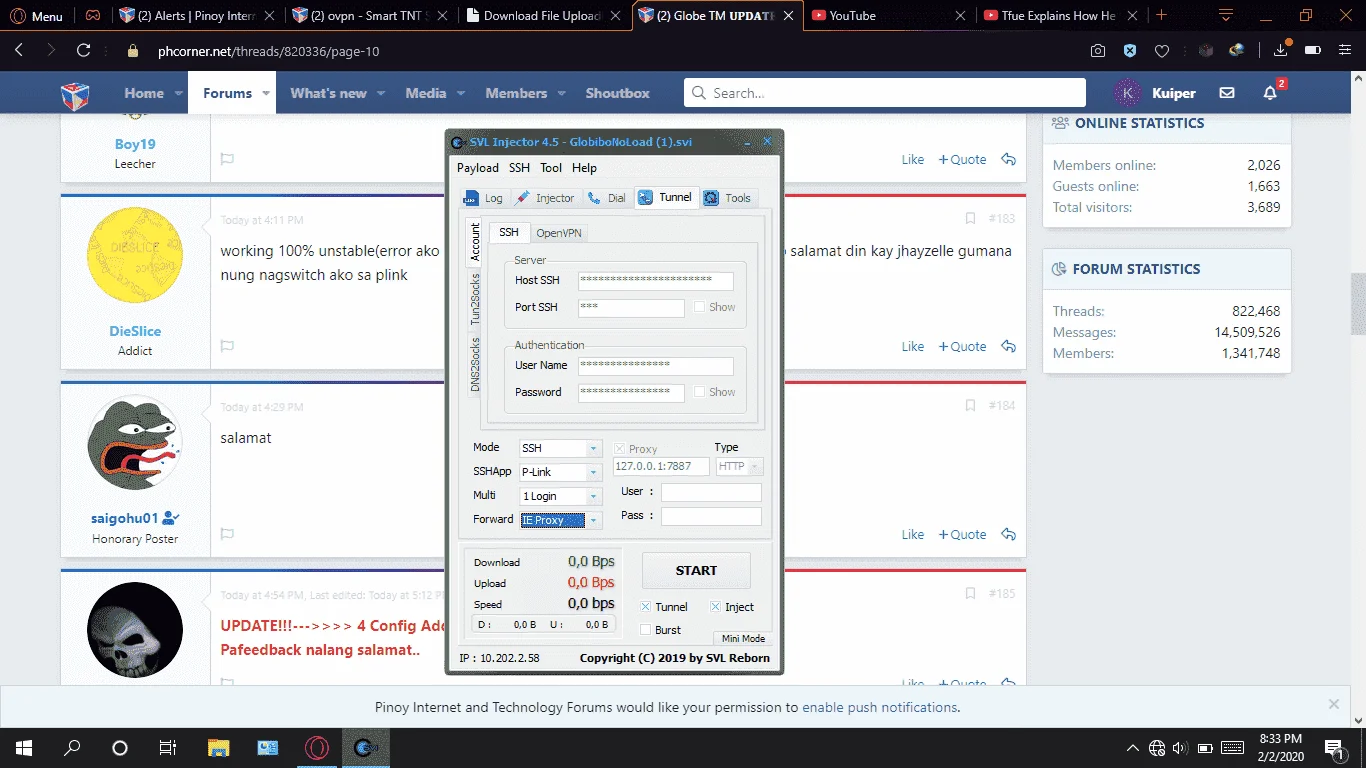
Task: Click into the User Name field
Action: click(655, 366)
